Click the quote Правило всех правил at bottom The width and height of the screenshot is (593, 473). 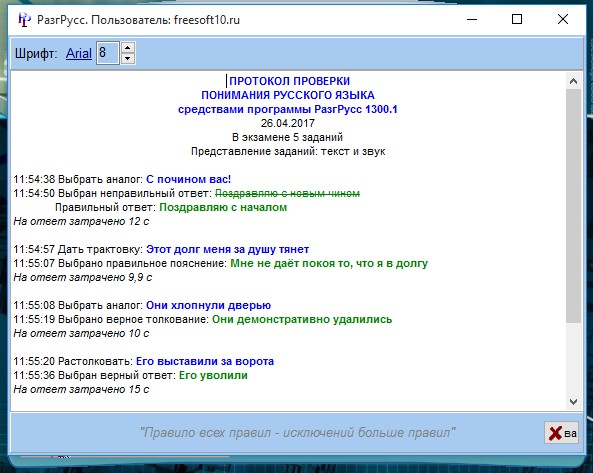298,433
